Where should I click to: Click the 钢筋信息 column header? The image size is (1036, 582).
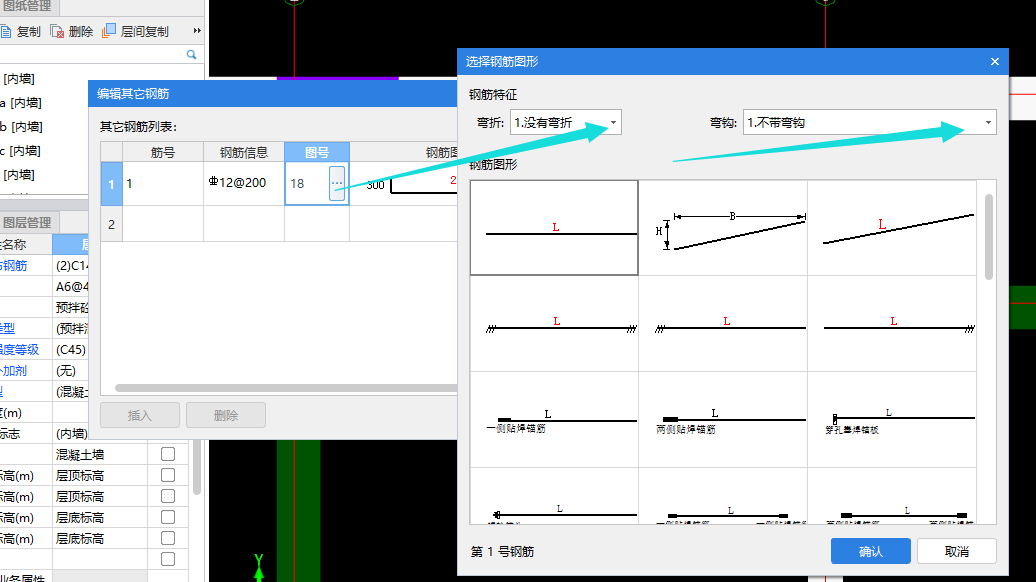244,152
